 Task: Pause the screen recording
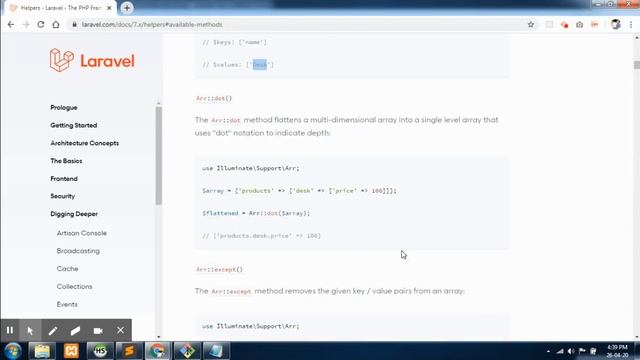tap(10, 330)
